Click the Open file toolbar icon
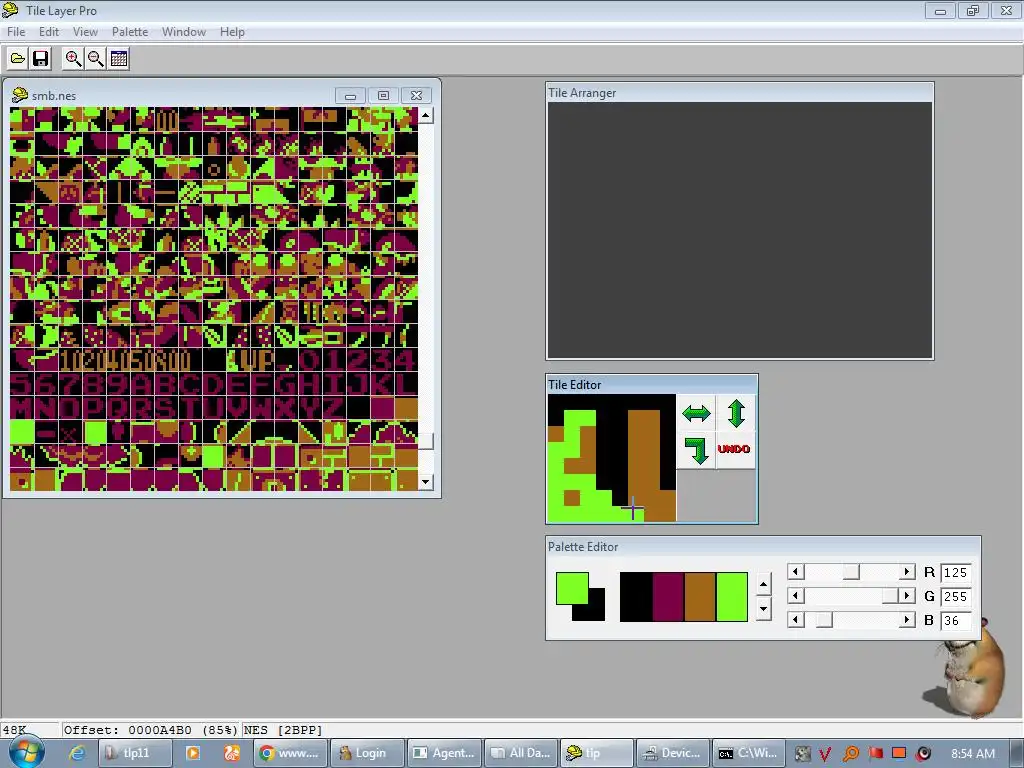 click(18, 59)
